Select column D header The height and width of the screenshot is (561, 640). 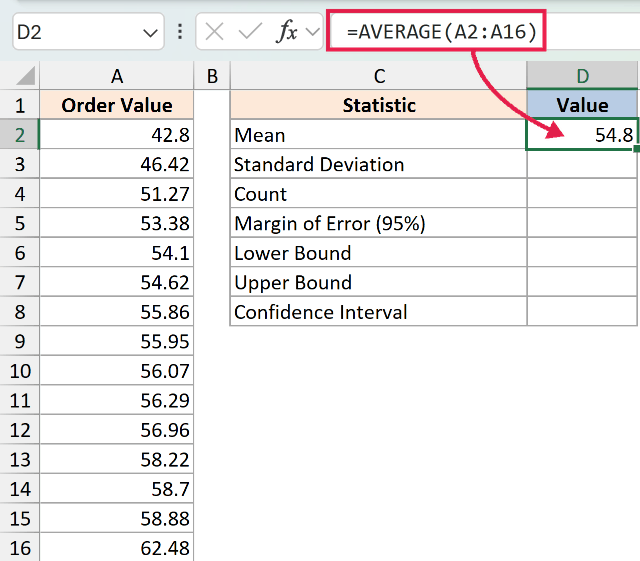tap(582, 76)
